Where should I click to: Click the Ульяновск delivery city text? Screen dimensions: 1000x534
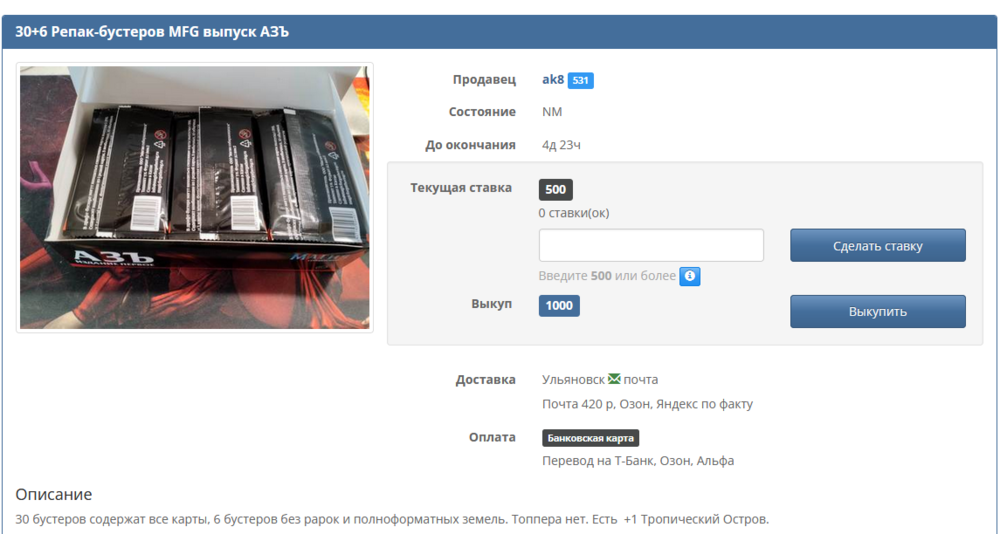tap(573, 380)
